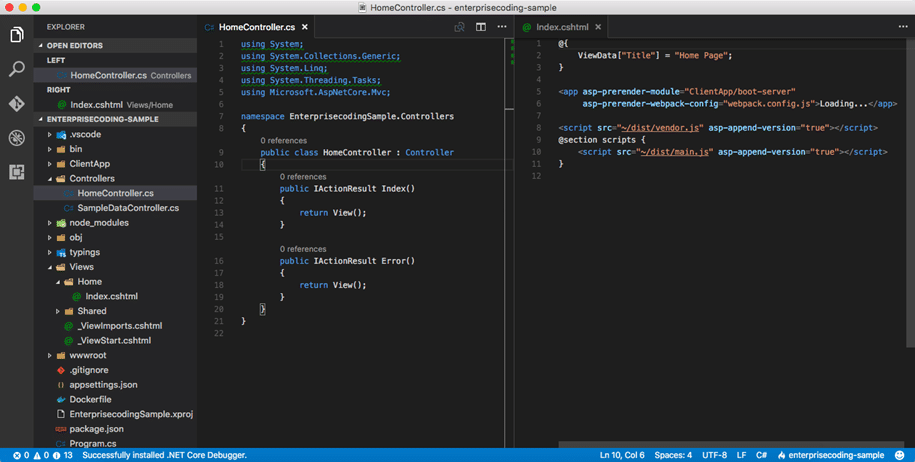The width and height of the screenshot is (915, 462).
Task: Click the info count 13 in status bar
Action: click(x=62, y=455)
